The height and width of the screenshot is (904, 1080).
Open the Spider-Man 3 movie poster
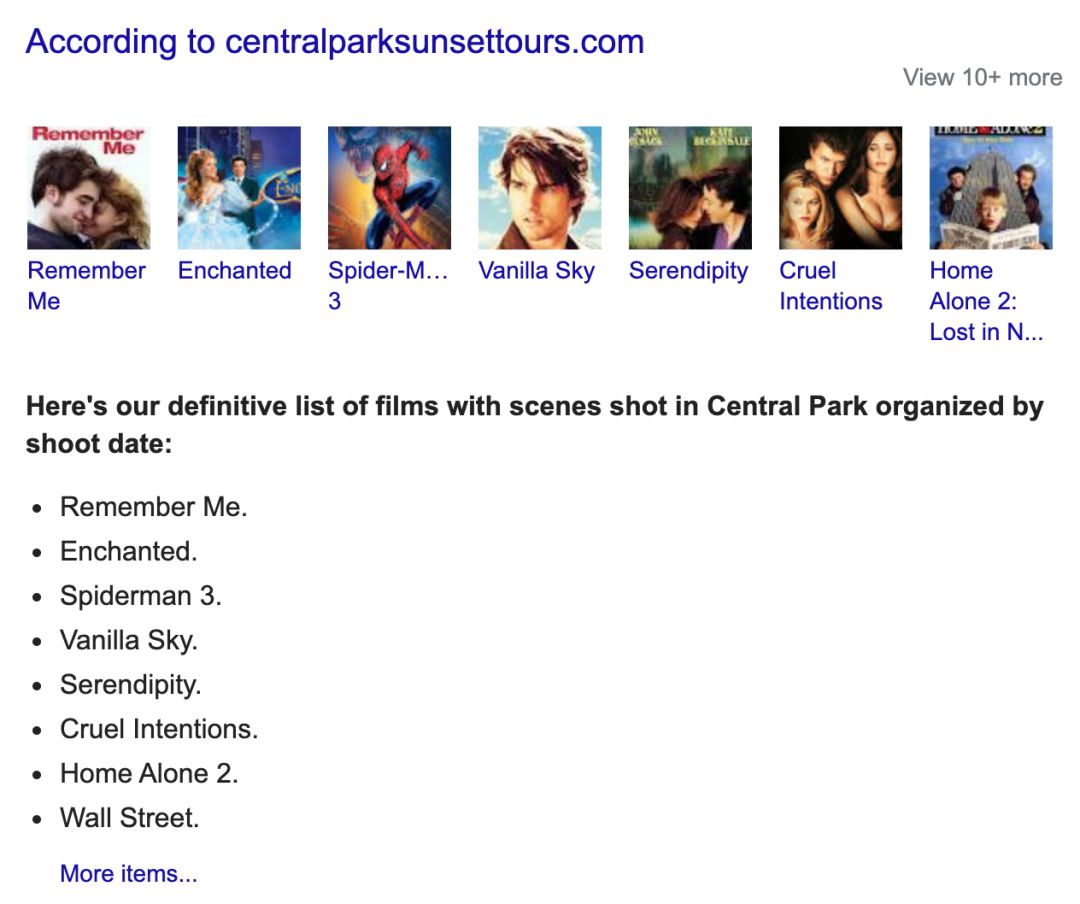pyautogui.click(x=389, y=187)
